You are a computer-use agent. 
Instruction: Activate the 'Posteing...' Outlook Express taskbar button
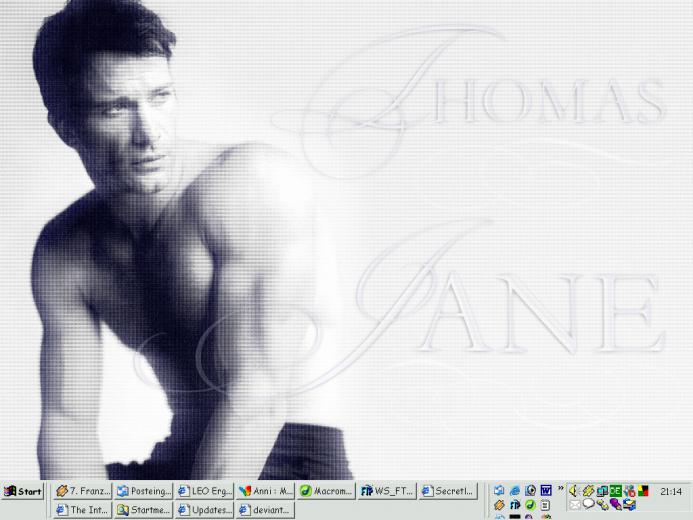tap(144, 491)
